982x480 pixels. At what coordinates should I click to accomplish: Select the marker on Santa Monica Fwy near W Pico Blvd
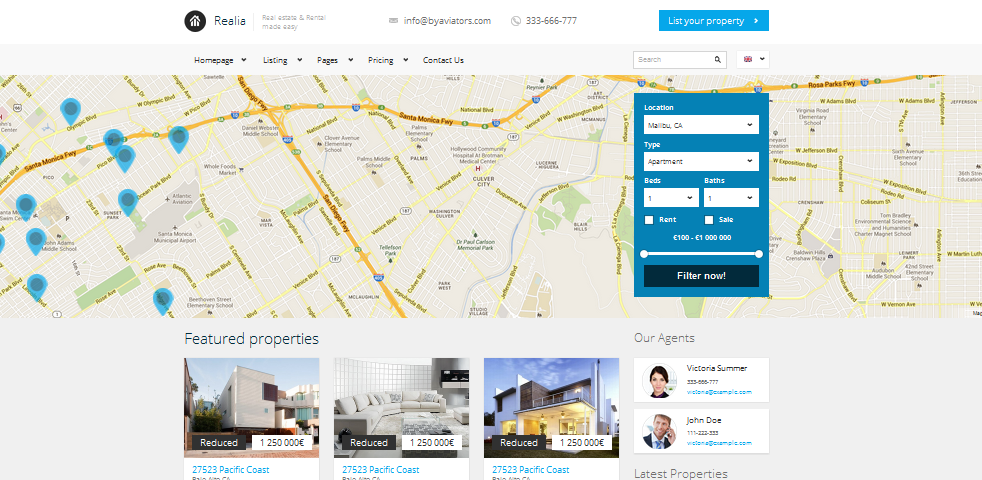tap(178, 139)
